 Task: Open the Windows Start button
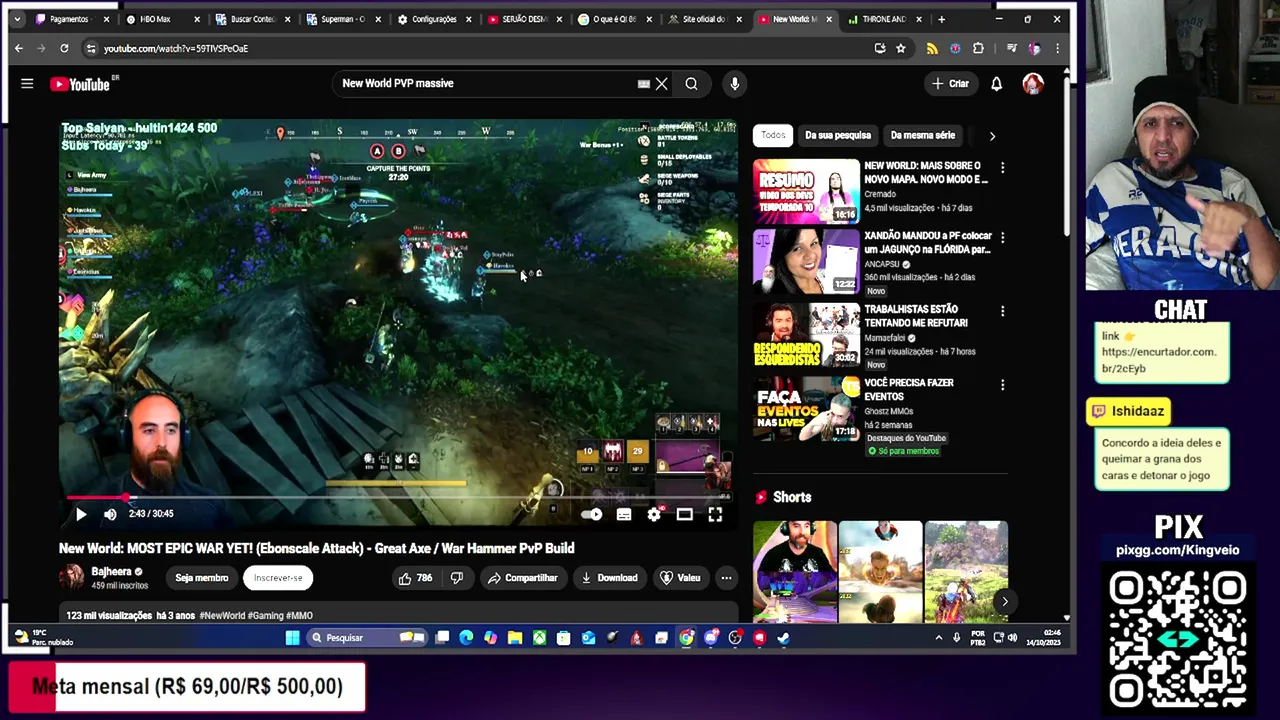(292, 638)
